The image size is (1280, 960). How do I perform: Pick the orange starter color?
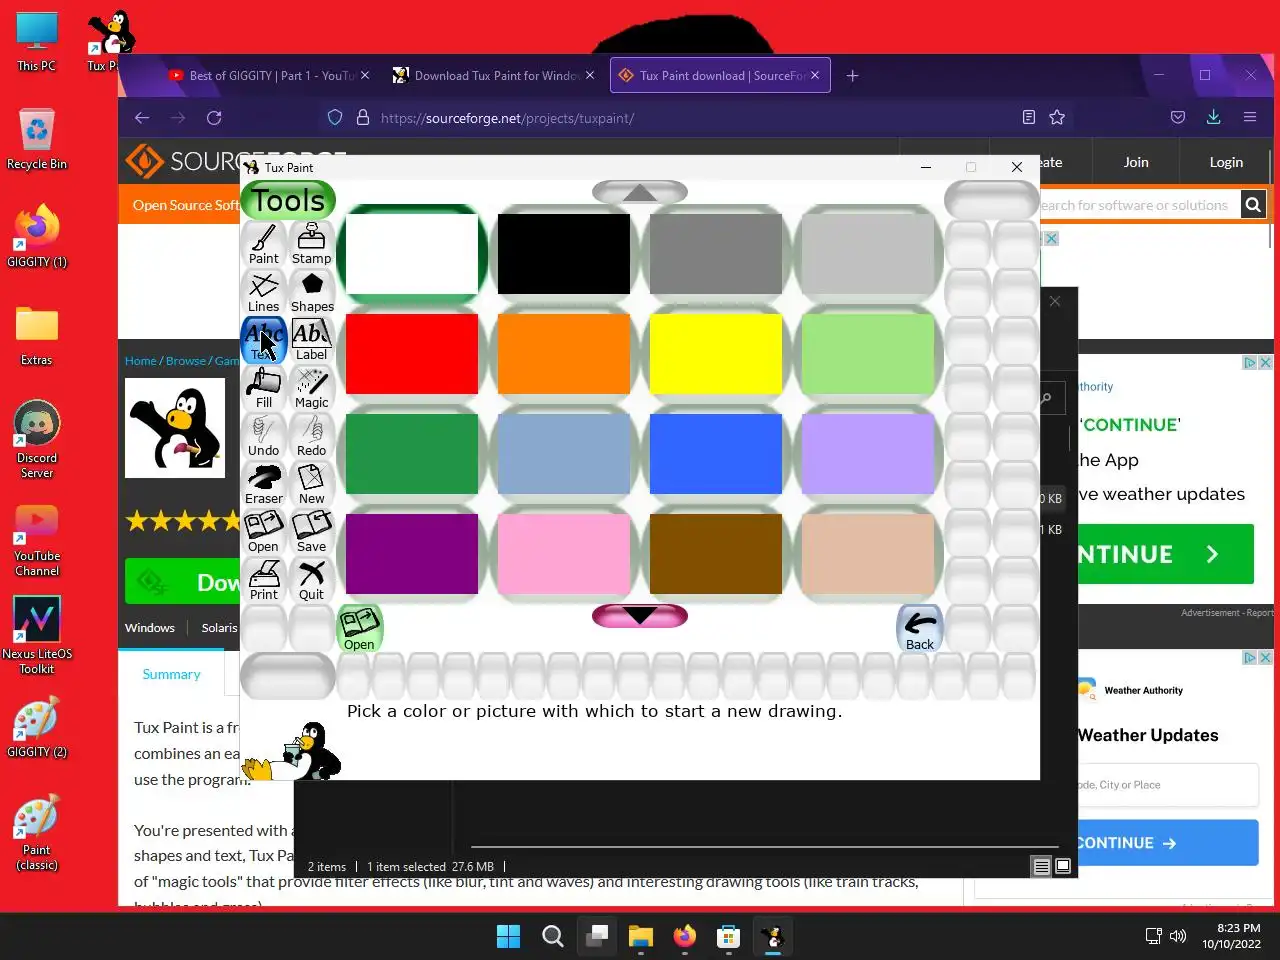[x=564, y=354]
